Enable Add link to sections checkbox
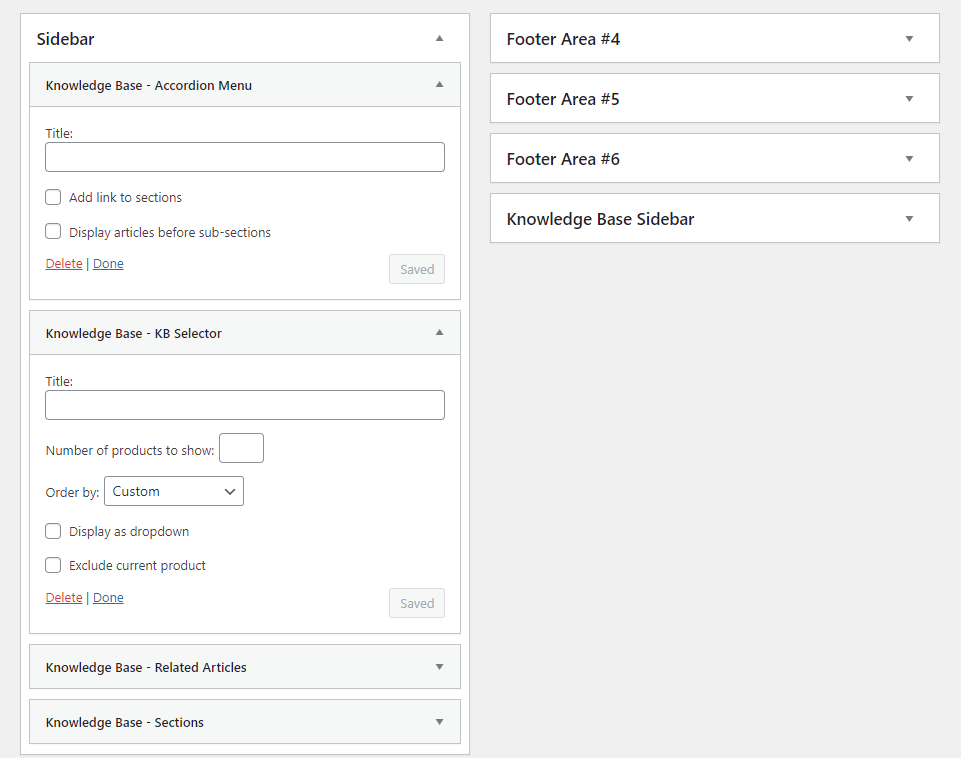The width and height of the screenshot is (961, 758). (x=54, y=198)
